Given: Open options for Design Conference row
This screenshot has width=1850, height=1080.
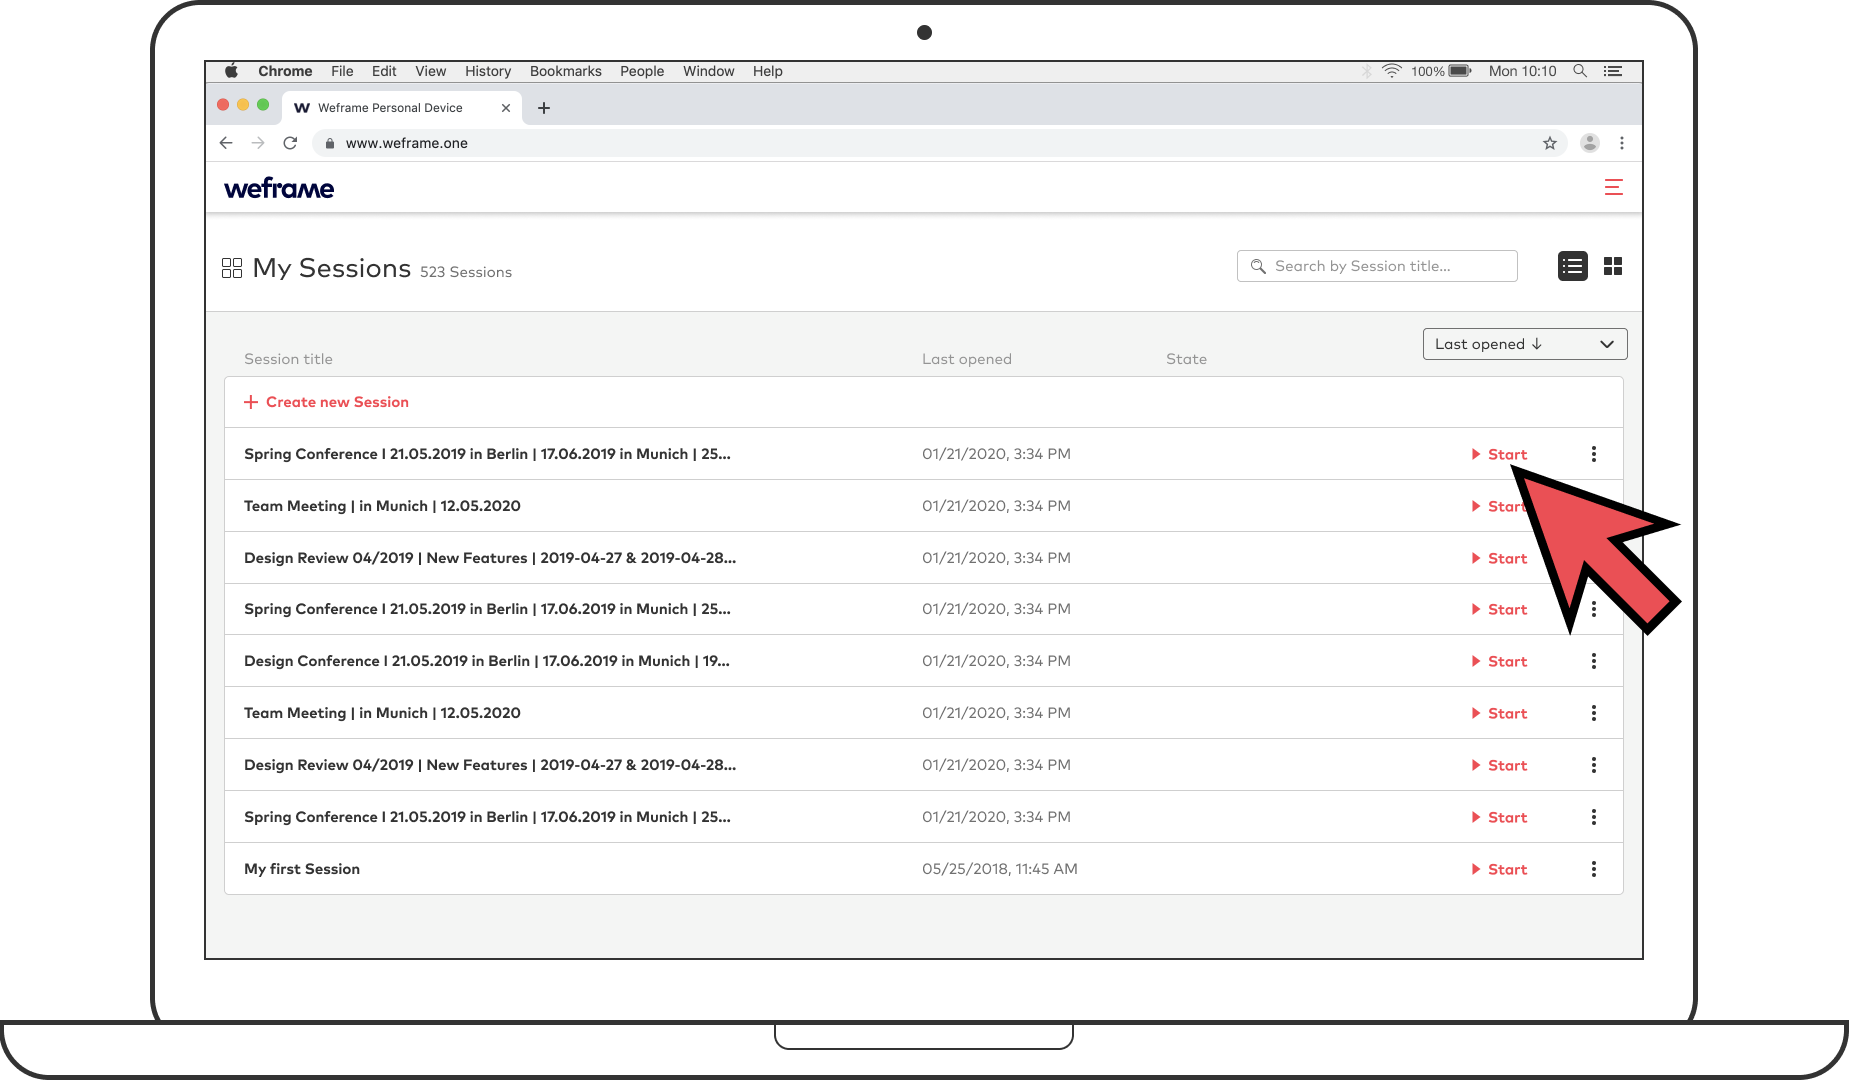Looking at the screenshot, I should 1593,661.
